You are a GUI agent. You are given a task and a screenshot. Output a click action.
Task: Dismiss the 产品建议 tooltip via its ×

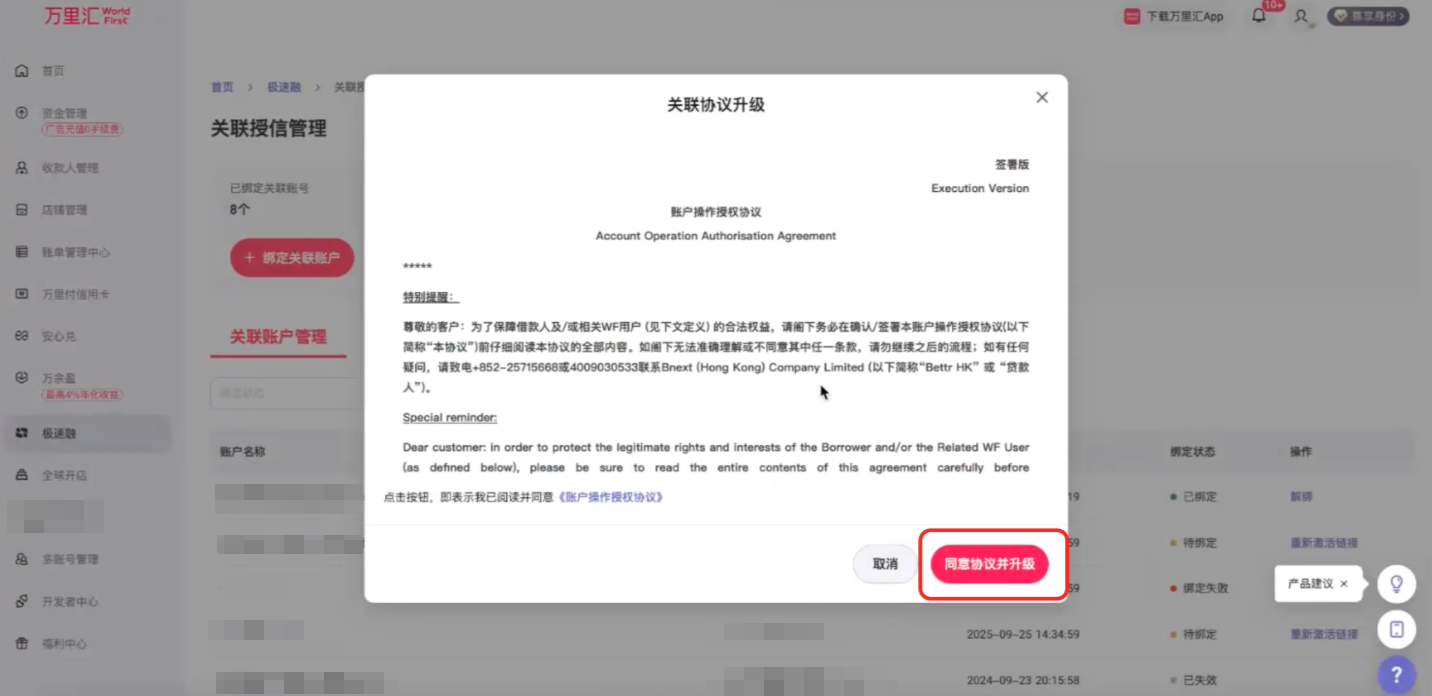(1345, 583)
